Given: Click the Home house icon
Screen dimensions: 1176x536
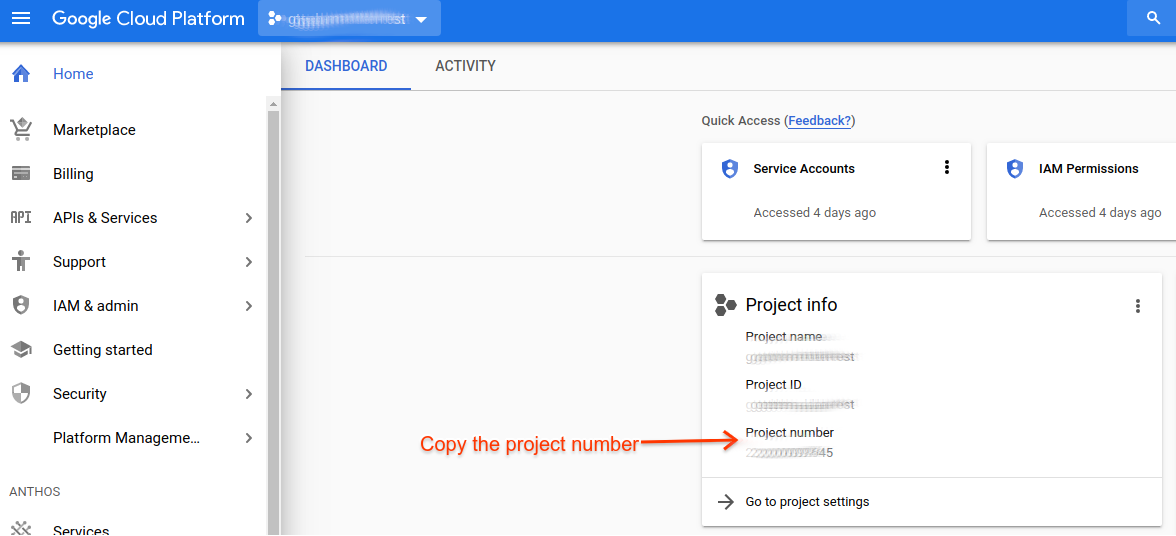Looking at the screenshot, I should click(21, 74).
